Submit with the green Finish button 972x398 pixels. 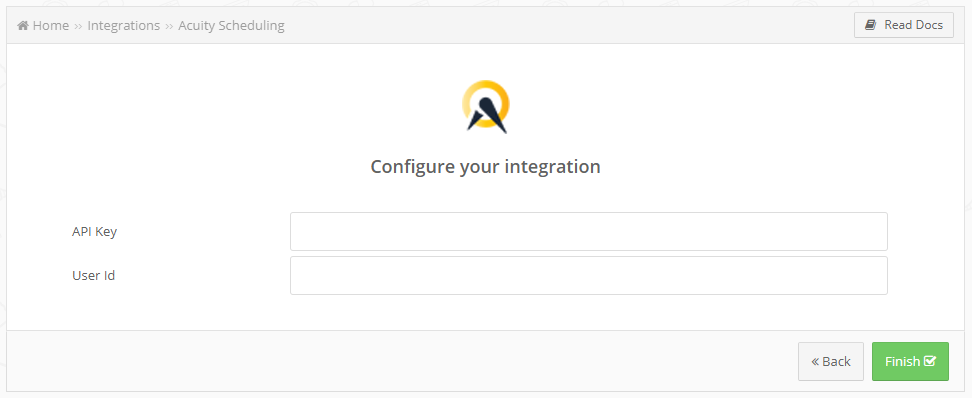pos(910,361)
